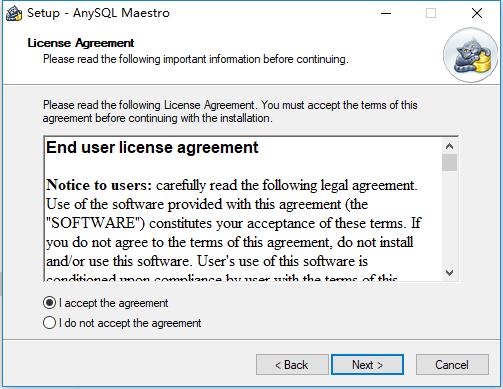Select the license scrollbar thumb
503x389 pixels.
pyautogui.click(x=449, y=162)
